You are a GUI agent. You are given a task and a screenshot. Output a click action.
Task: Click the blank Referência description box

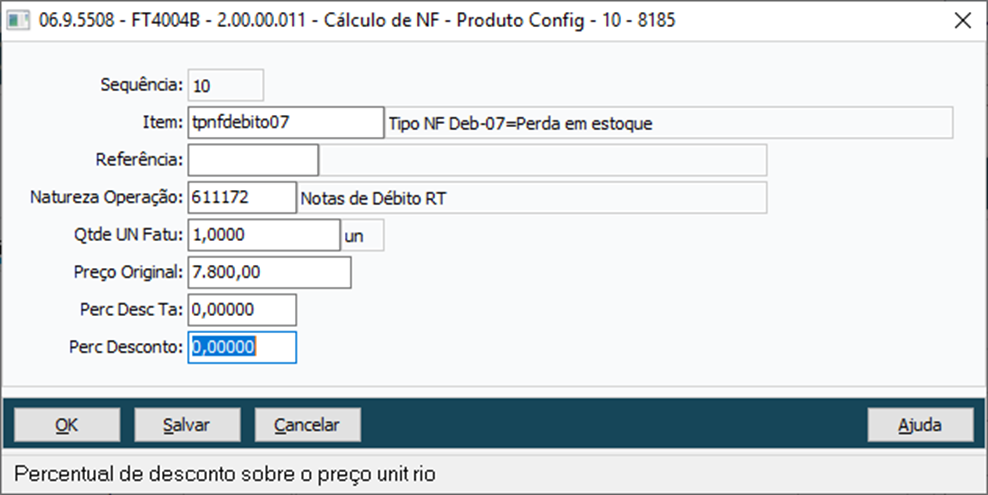click(x=543, y=160)
